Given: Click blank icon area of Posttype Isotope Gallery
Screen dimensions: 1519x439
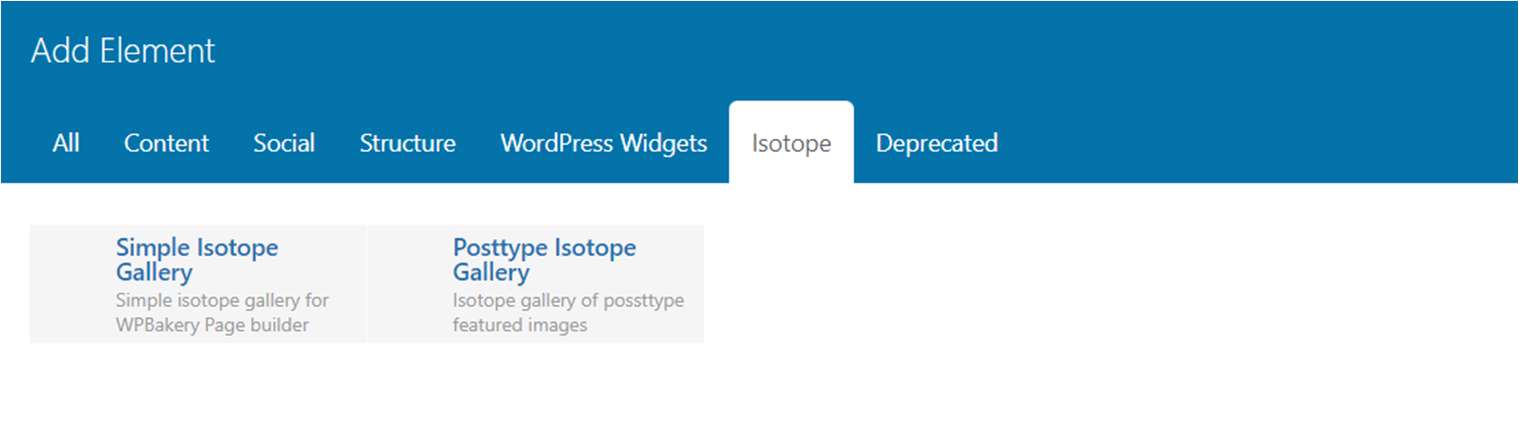Looking at the screenshot, I should 409,284.
